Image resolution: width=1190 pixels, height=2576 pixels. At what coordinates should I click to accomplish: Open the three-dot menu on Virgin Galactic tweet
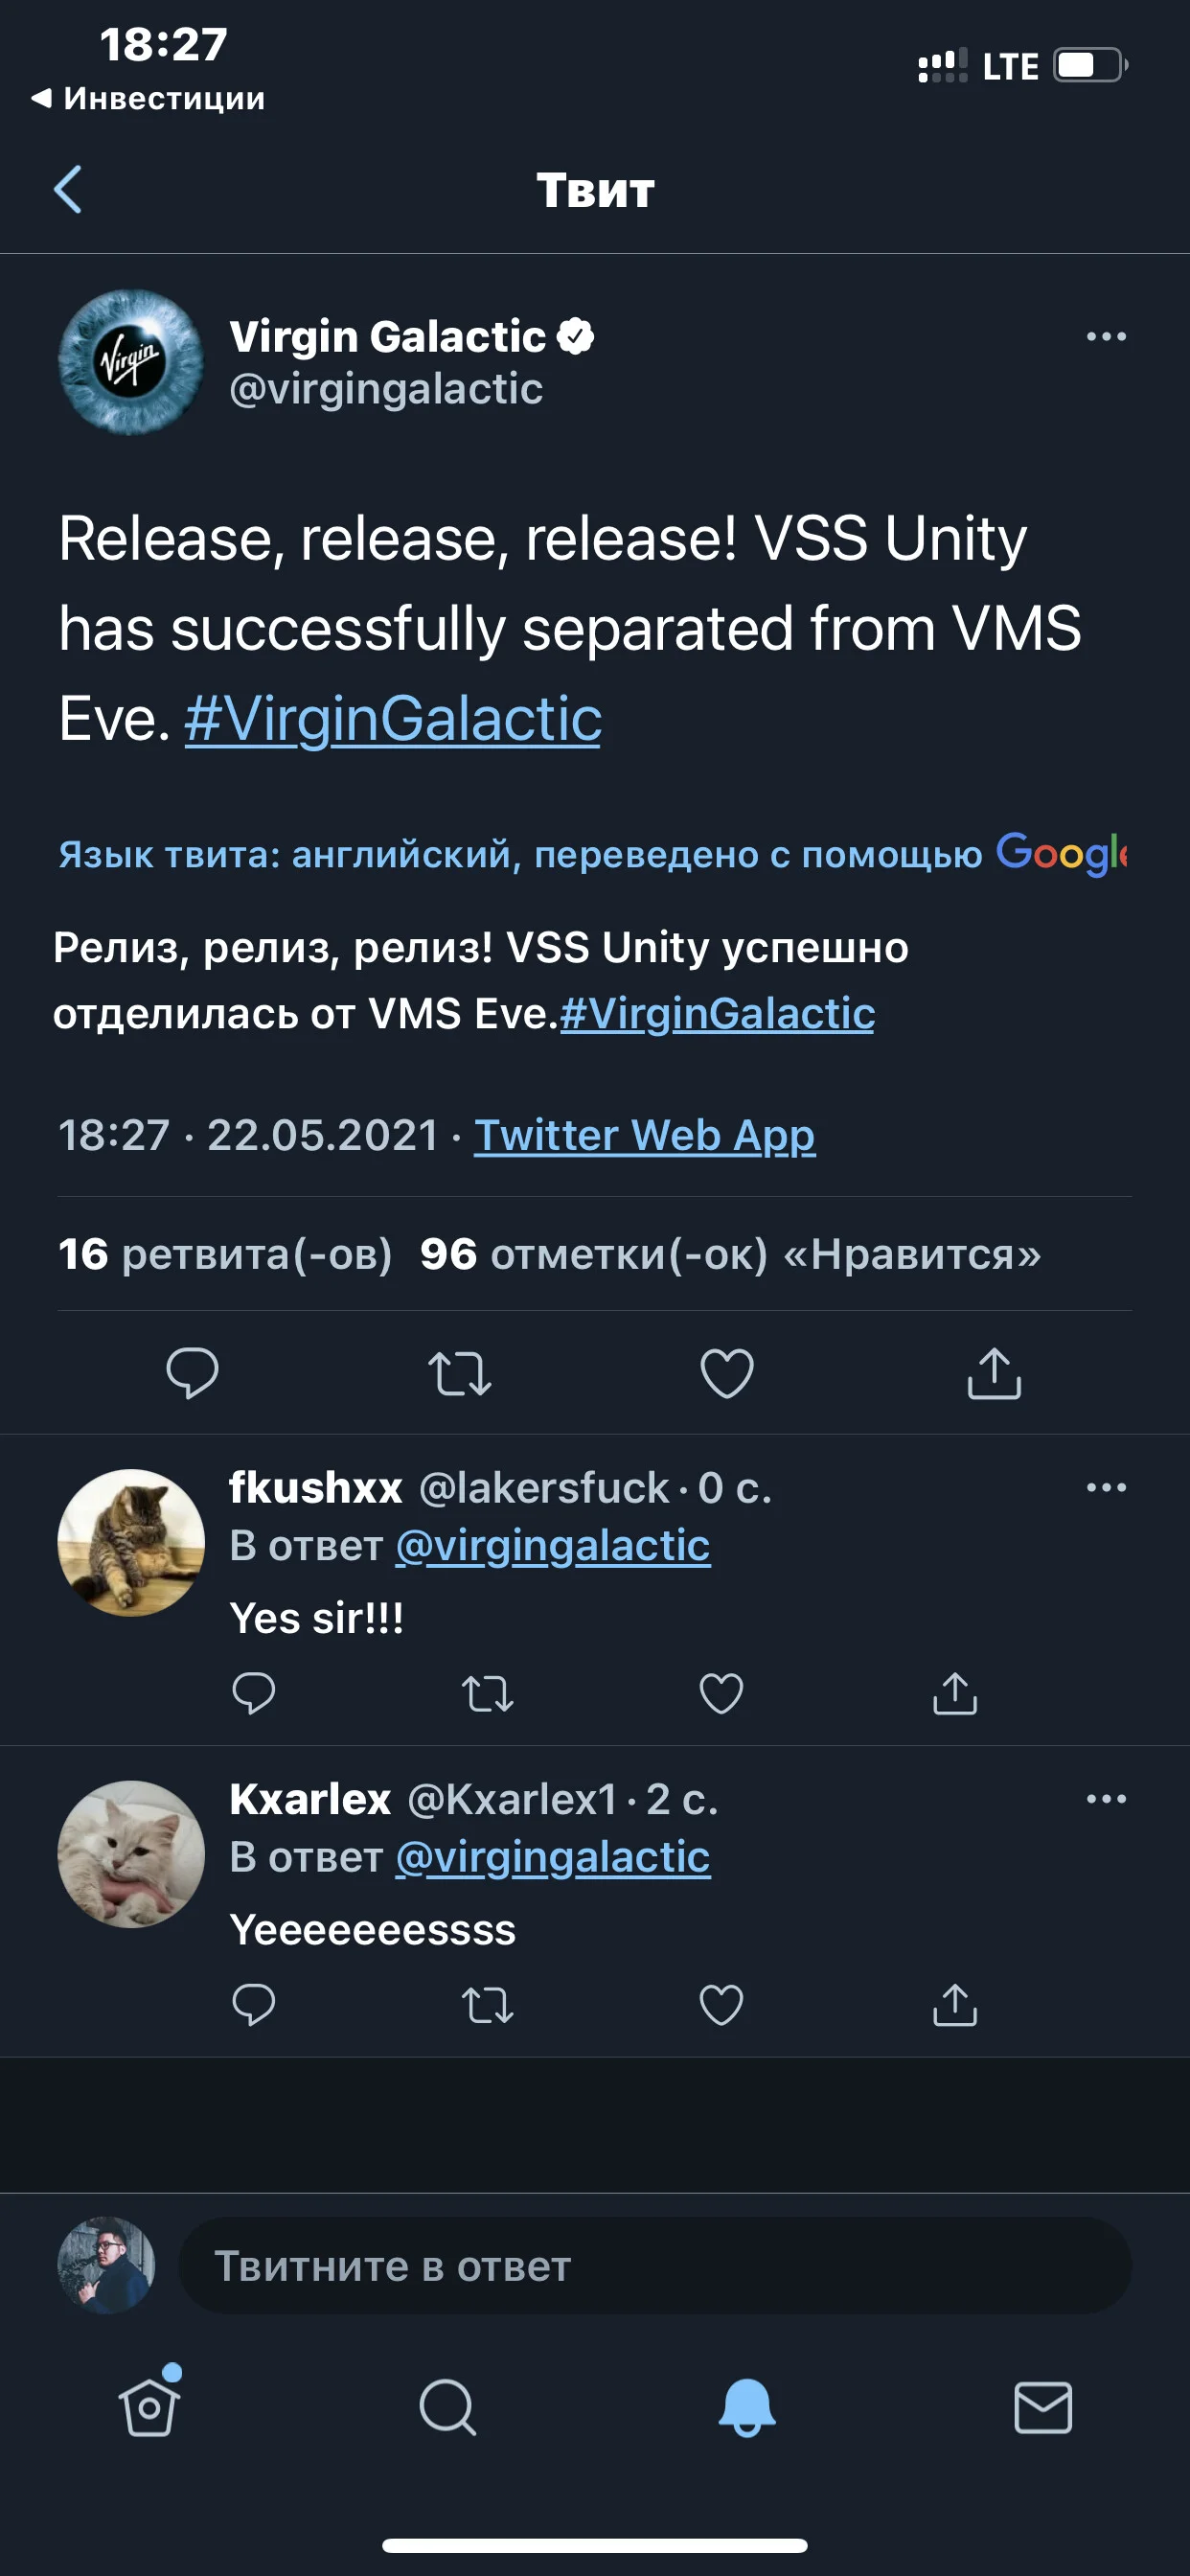pyautogui.click(x=1106, y=337)
